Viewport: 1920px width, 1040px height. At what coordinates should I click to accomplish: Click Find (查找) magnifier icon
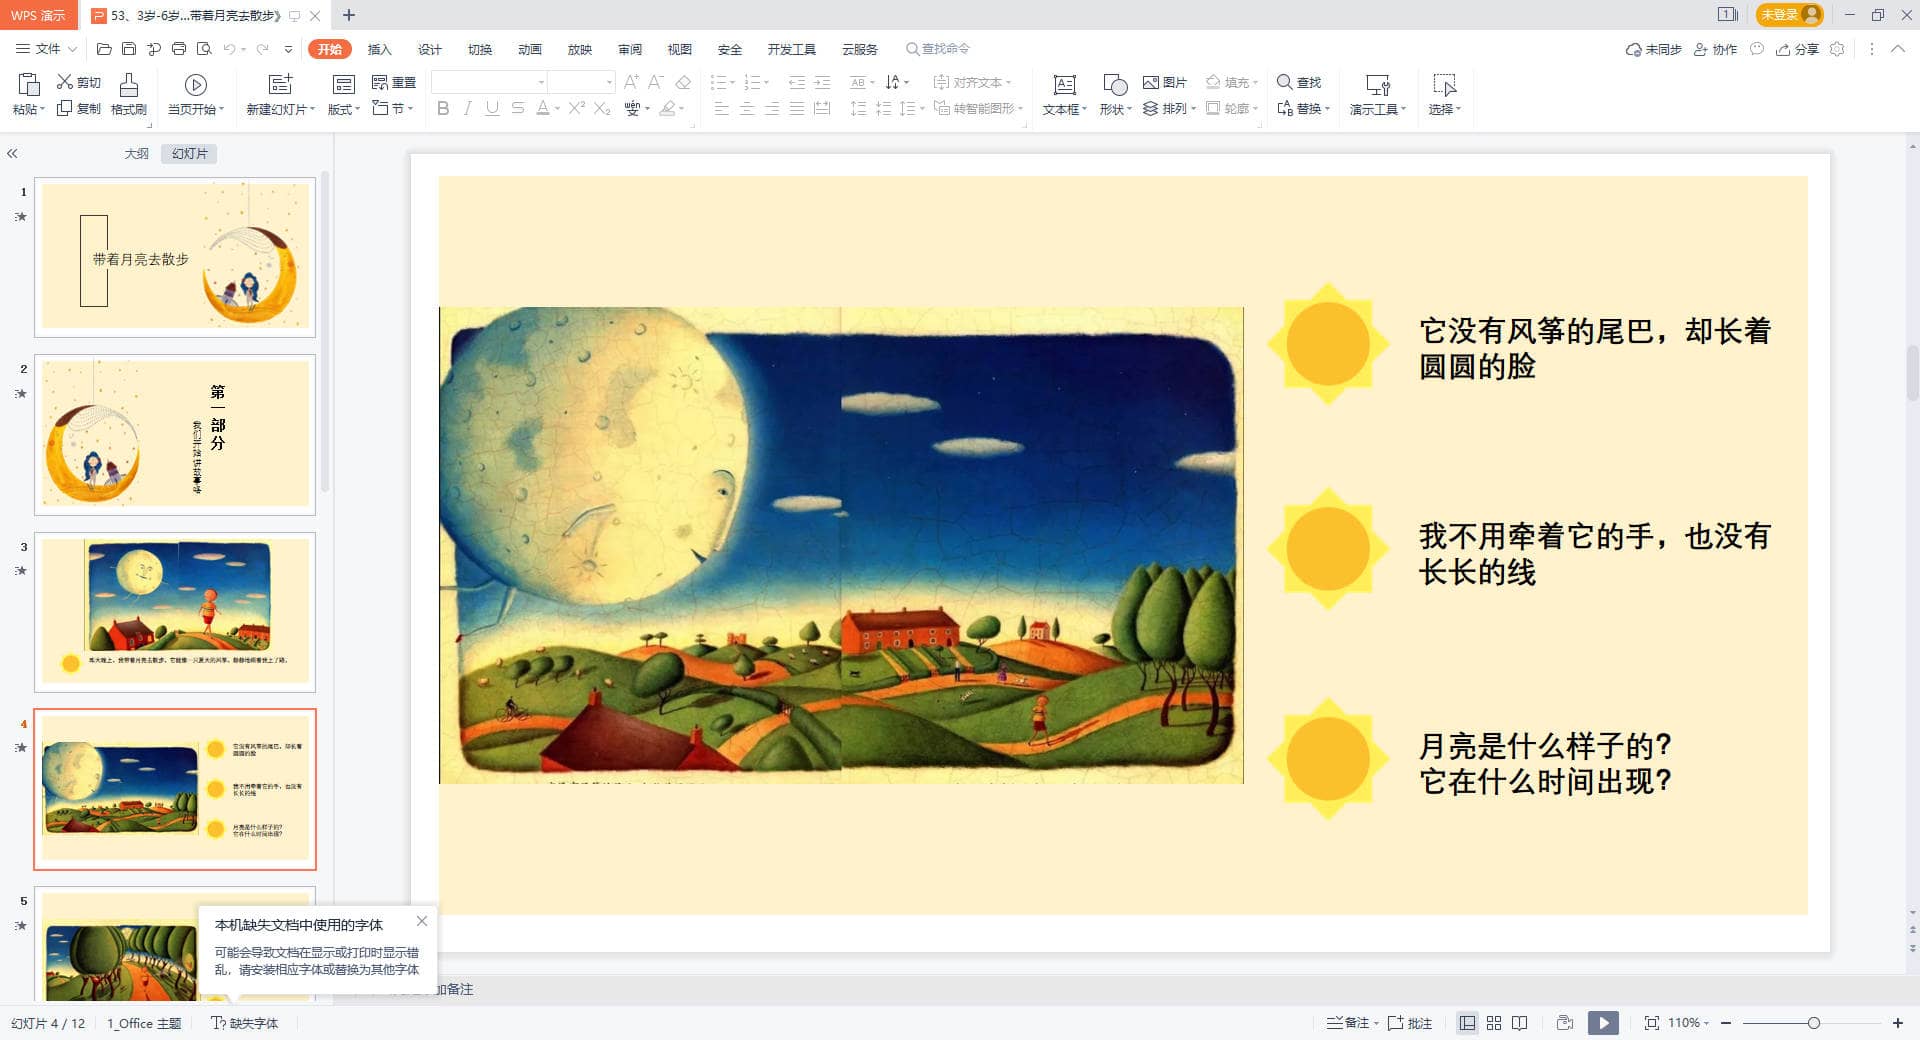click(x=1285, y=82)
